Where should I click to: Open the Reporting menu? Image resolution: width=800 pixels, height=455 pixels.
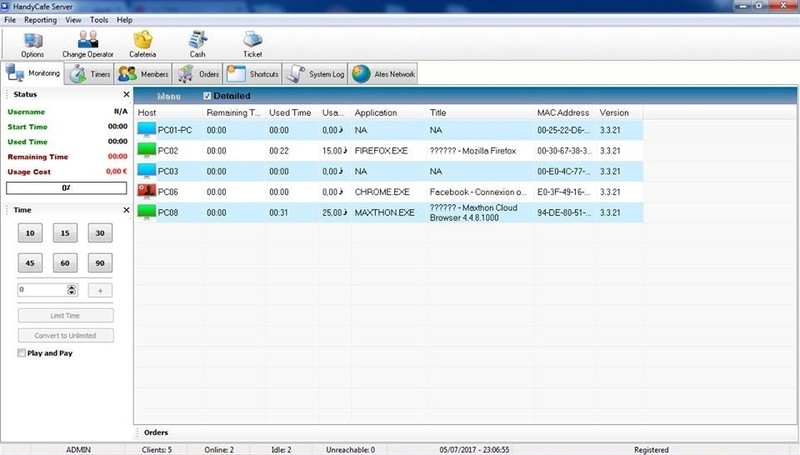click(40, 20)
